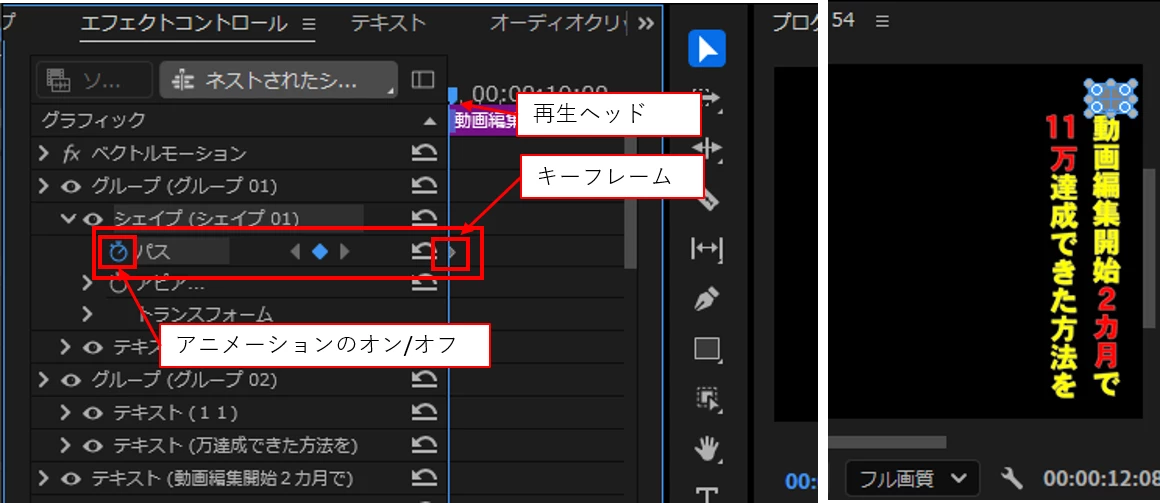Expand テキスト (万達成できた方法を) row
Screen dimensions: 1160x503
pos(66,446)
